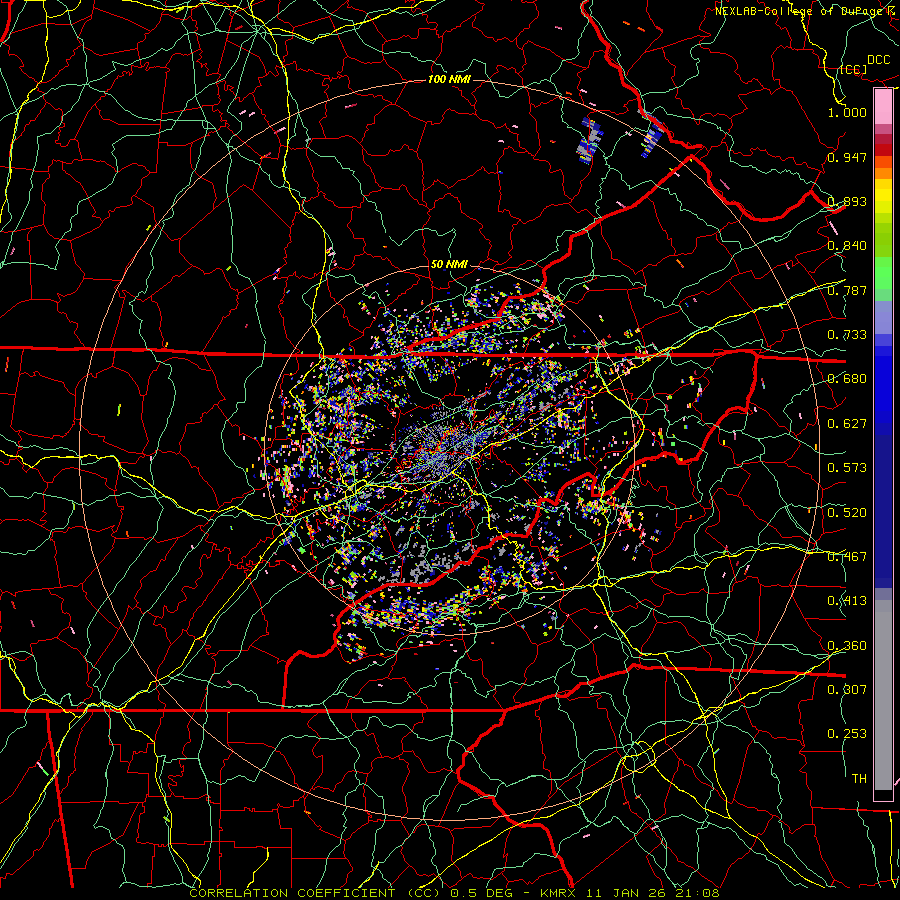Click the 0.360 legend value
Viewport: 900px width, 900px height.
(x=847, y=646)
